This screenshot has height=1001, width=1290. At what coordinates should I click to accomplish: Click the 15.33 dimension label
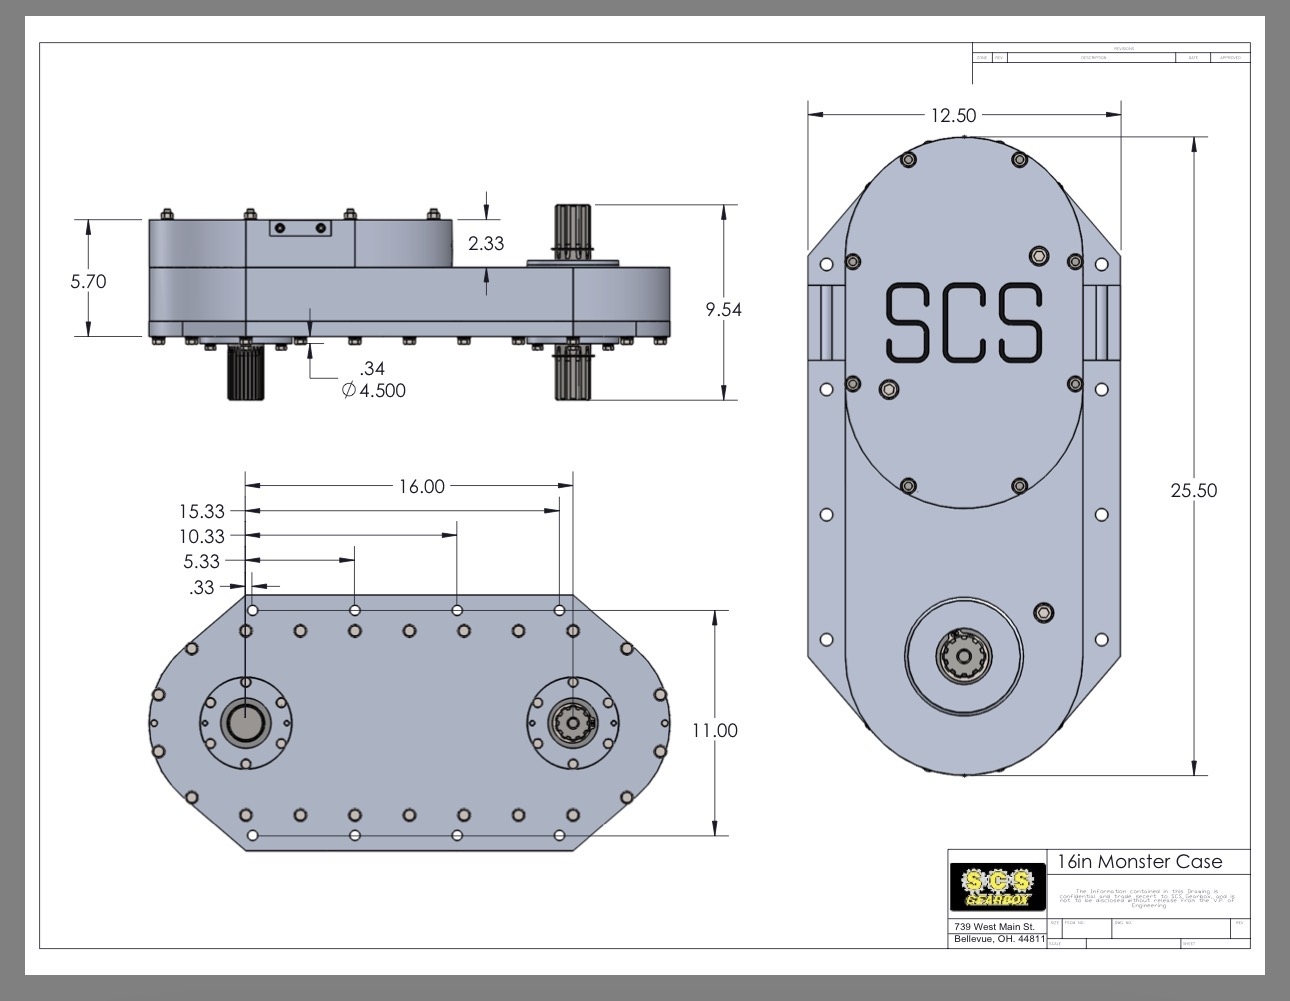coord(202,511)
